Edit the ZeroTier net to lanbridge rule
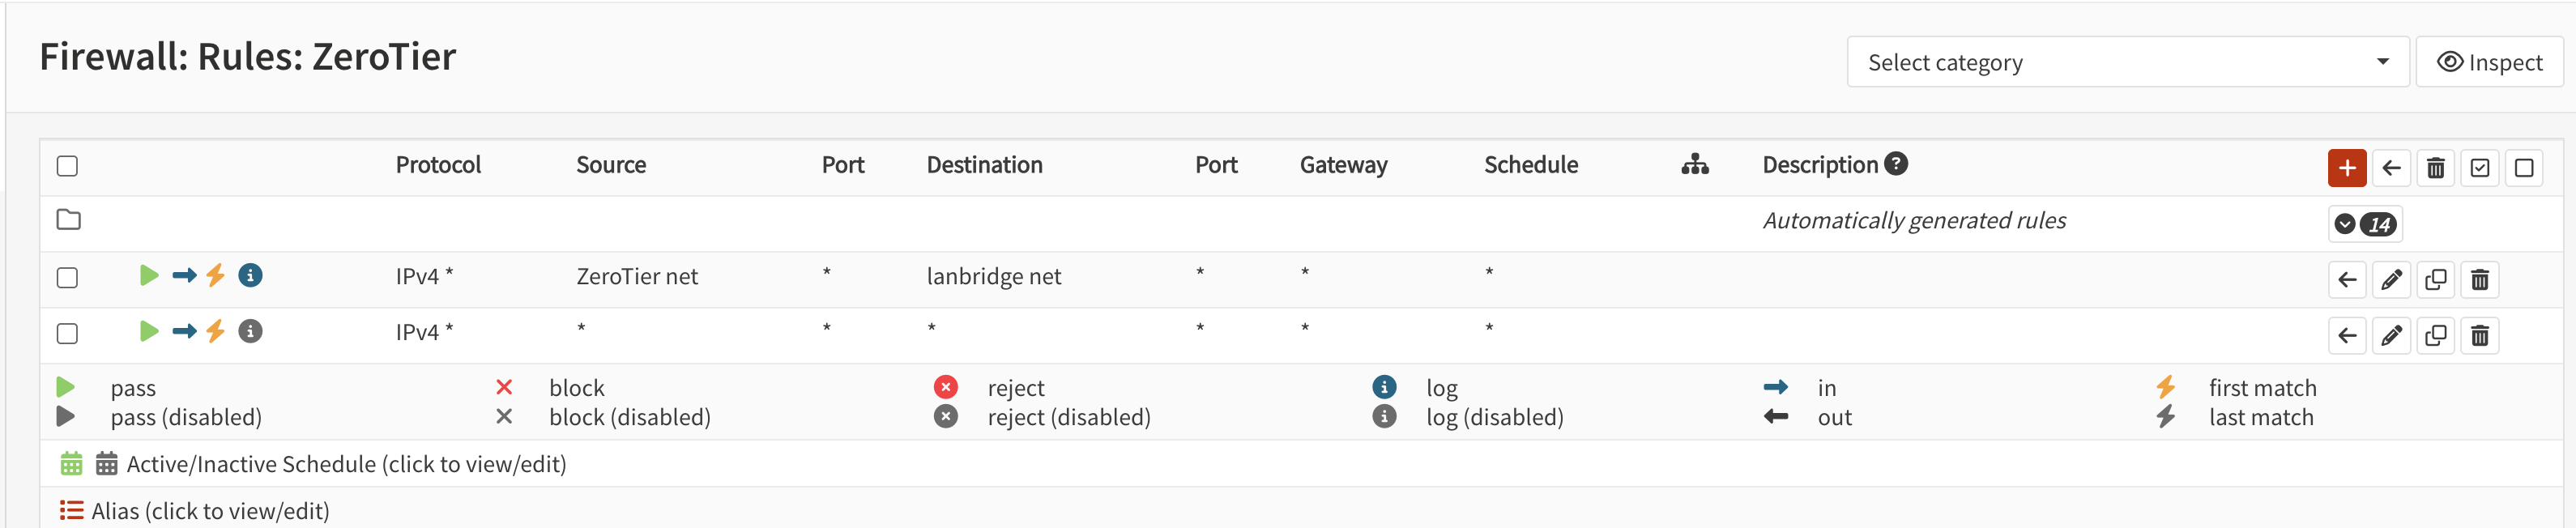This screenshot has width=2576, height=528. pyautogui.click(x=2391, y=280)
